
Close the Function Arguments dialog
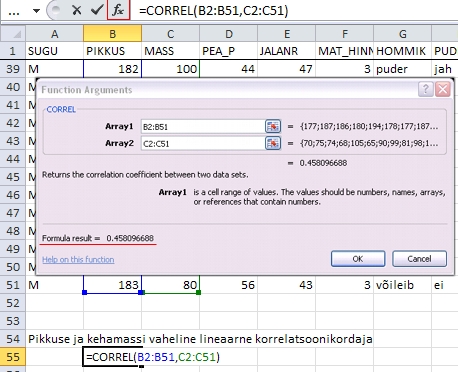[x=443, y=89]
